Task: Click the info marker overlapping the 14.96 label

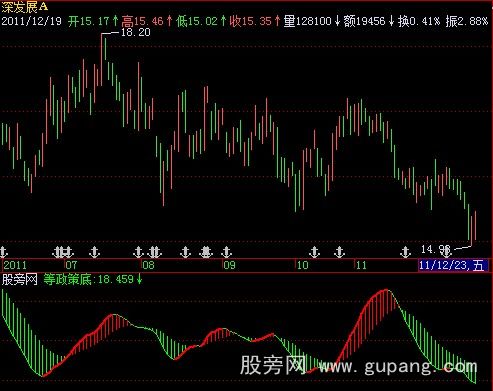Action: [446, 252]
